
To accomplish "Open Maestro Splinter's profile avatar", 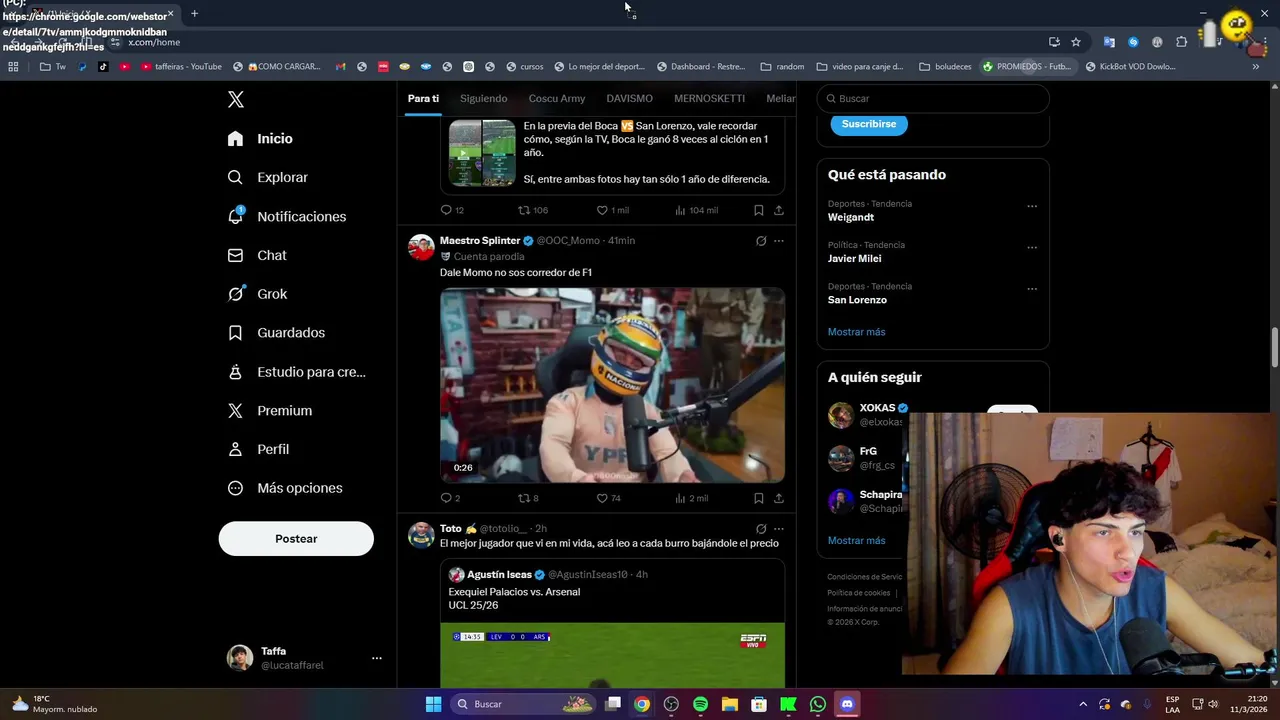I will [421, 247].
